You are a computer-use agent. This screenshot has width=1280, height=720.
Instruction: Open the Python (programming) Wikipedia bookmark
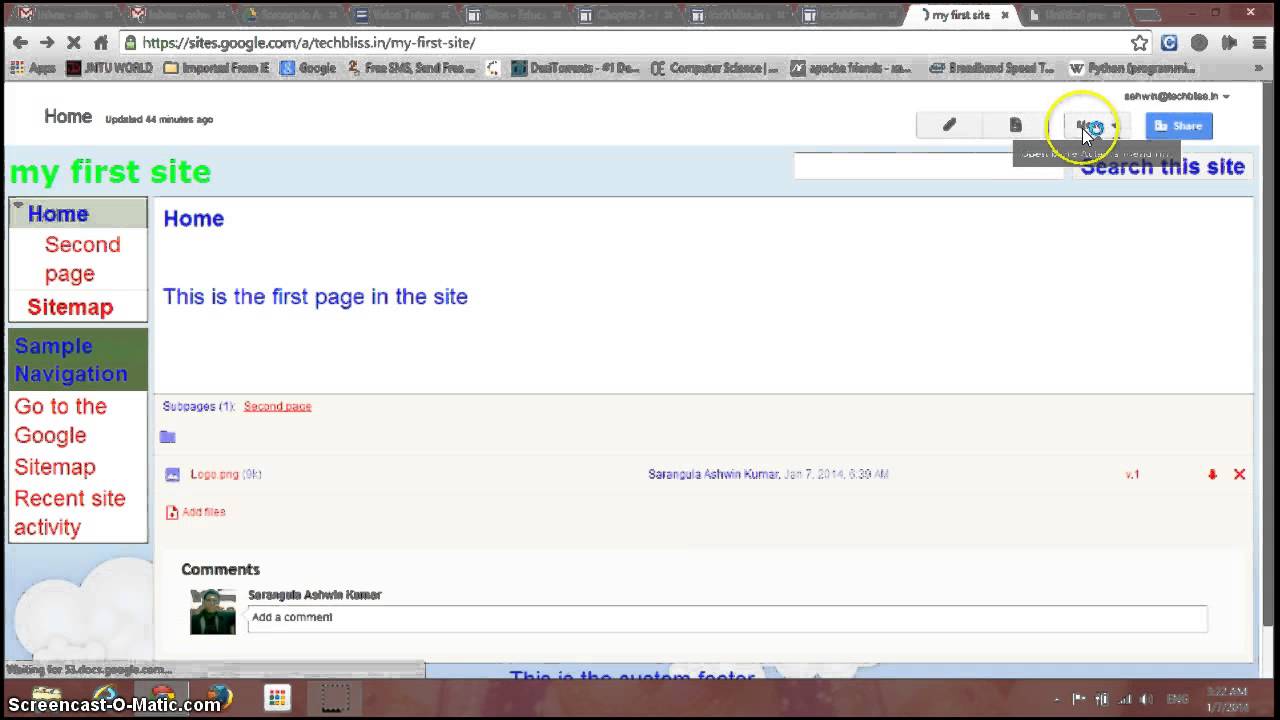click(x=1132, y=68)
